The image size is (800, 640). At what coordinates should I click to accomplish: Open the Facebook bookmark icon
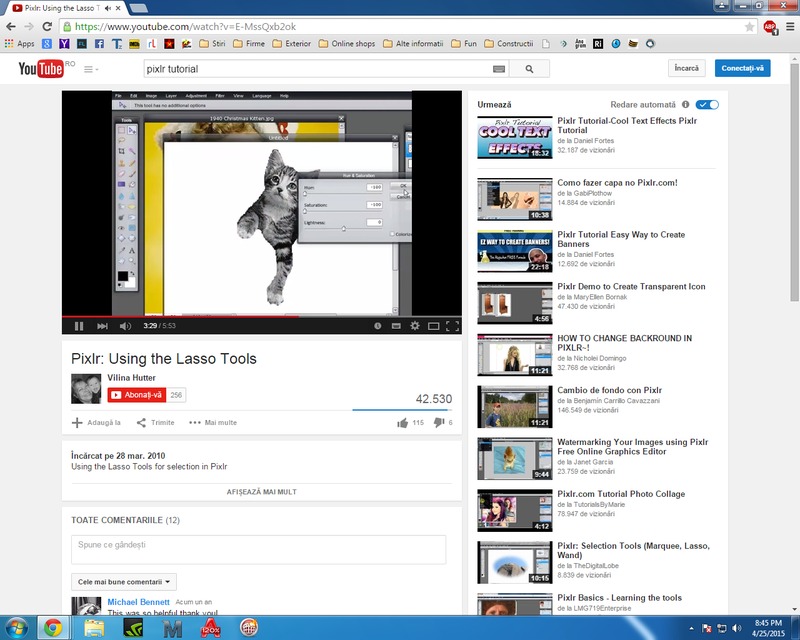point(99,44)
